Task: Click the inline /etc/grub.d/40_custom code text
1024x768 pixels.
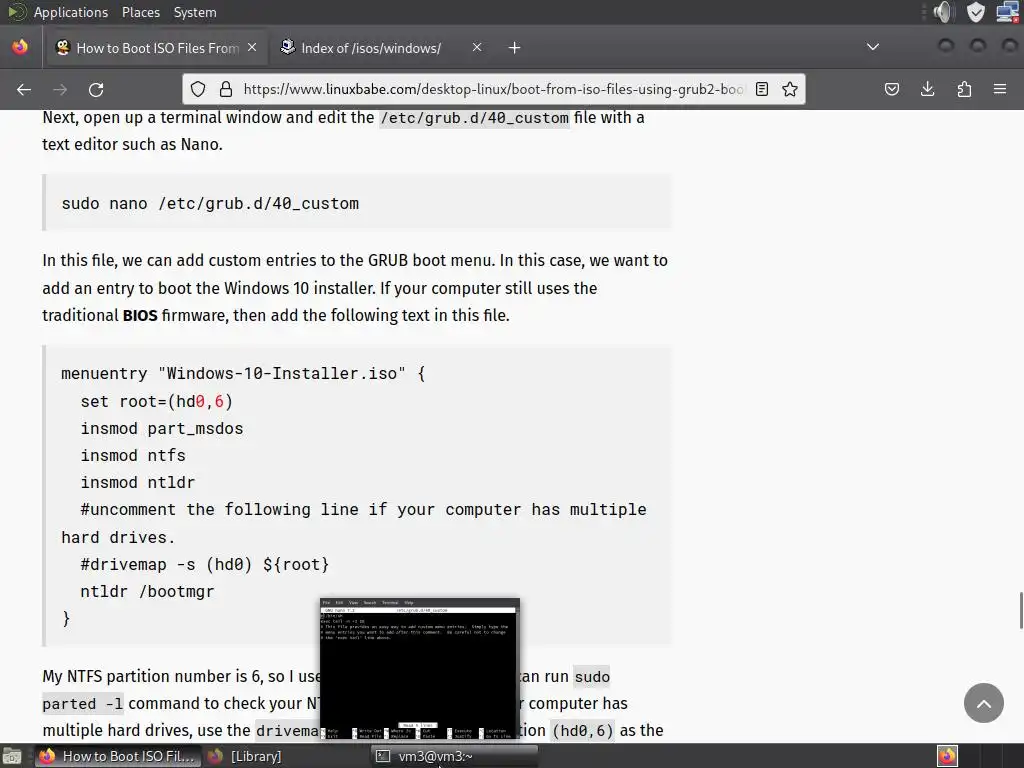Action: pyautogui.click(x=475, y=118)
